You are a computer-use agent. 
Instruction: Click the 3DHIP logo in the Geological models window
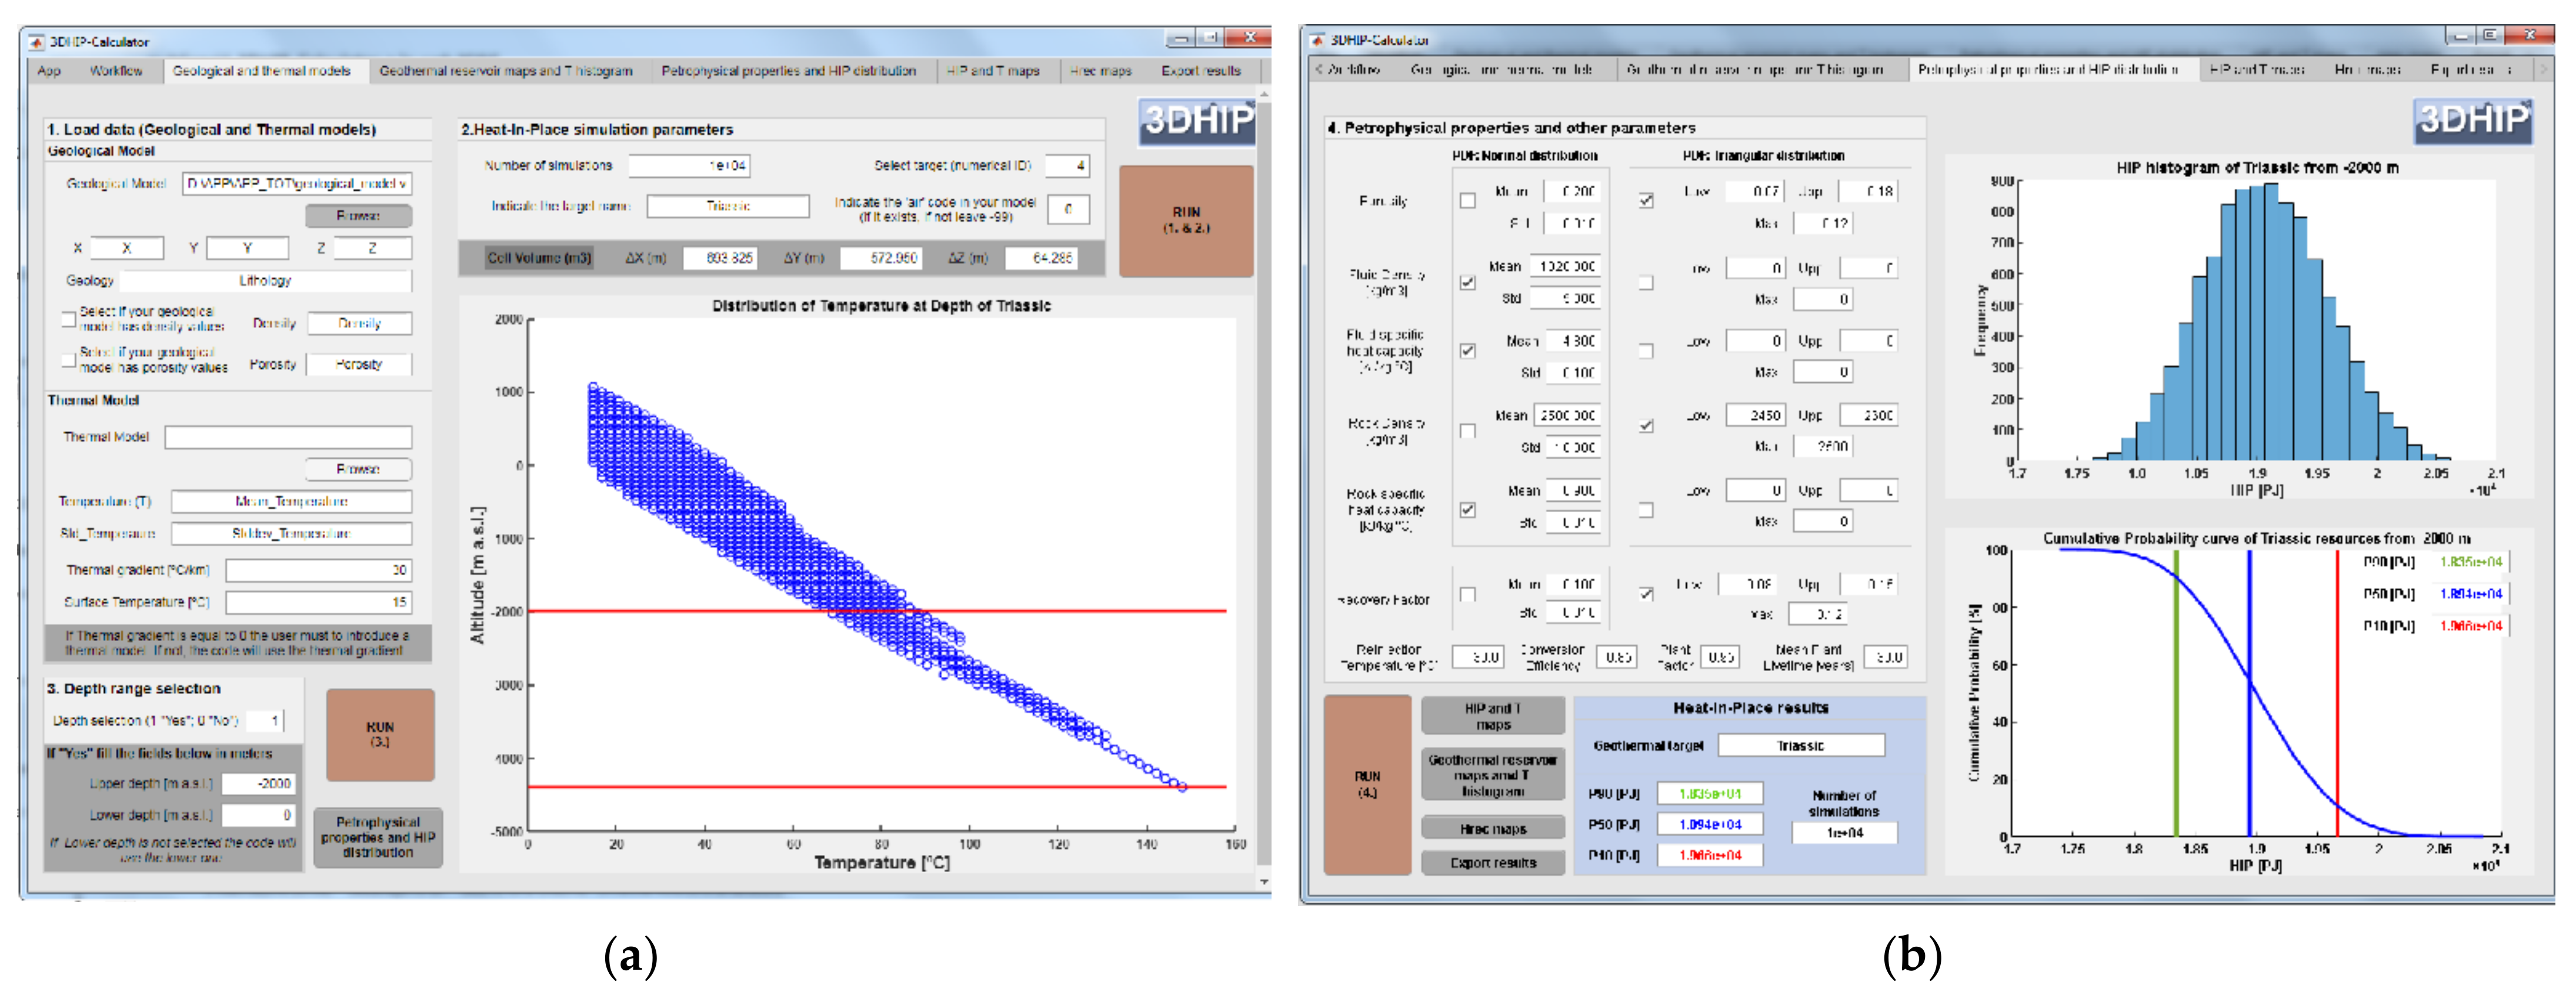pyautogui.click(x=1196, y=122)
